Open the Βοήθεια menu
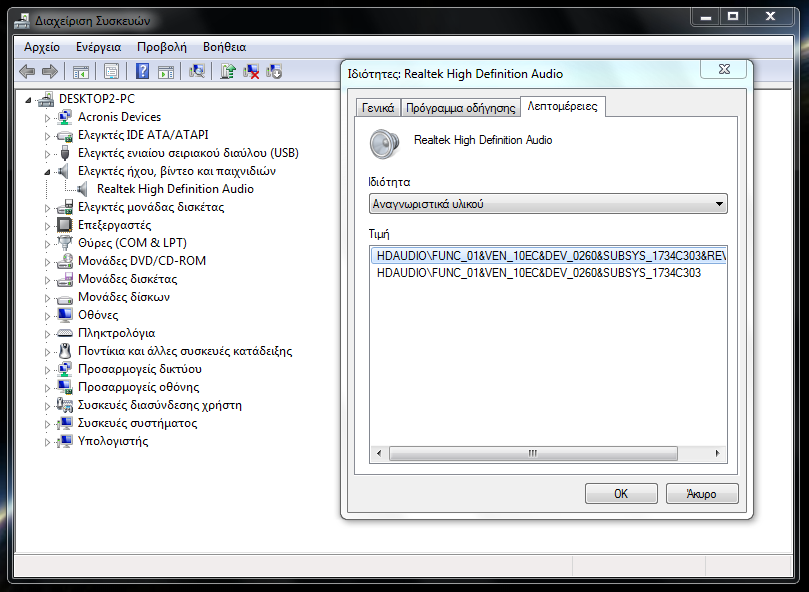Image resolution: width=809 pixels, height=592 pixels. (224, 47)
